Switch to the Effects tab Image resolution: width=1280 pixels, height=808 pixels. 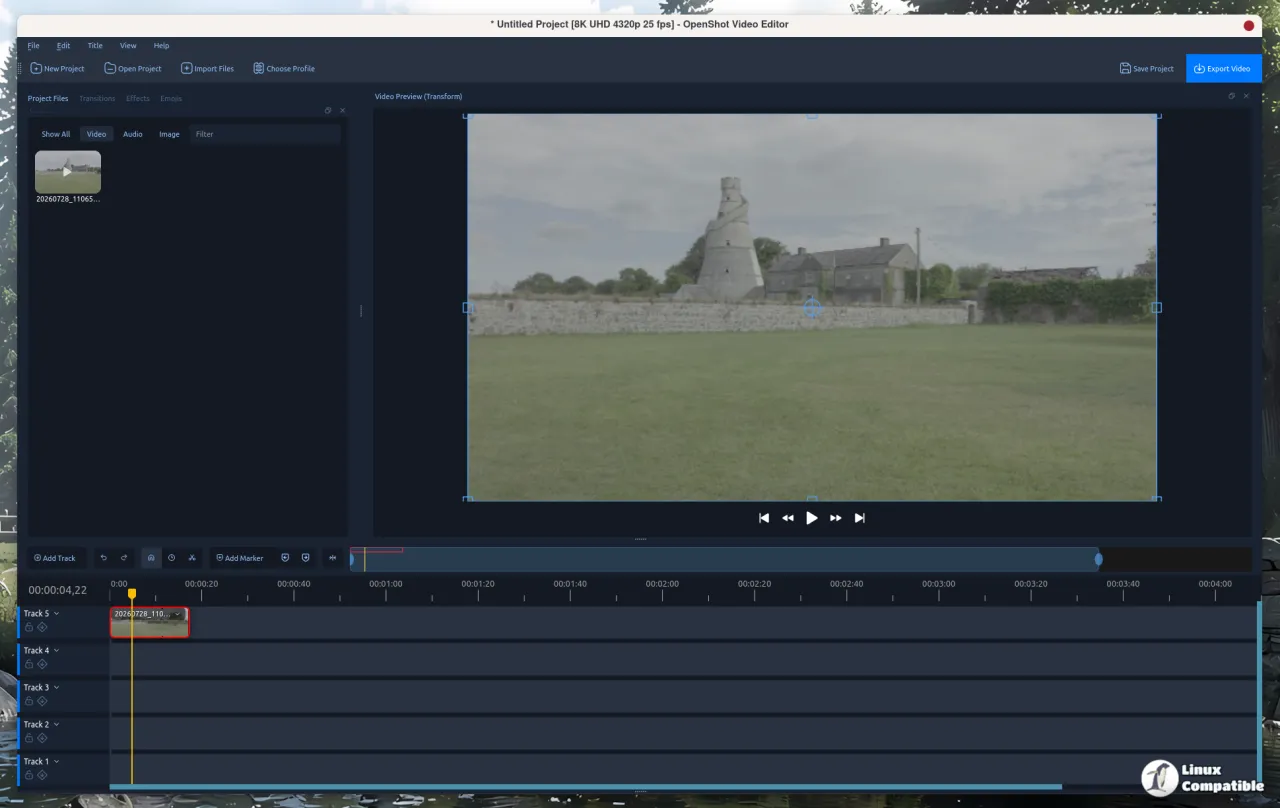point(138,98)
